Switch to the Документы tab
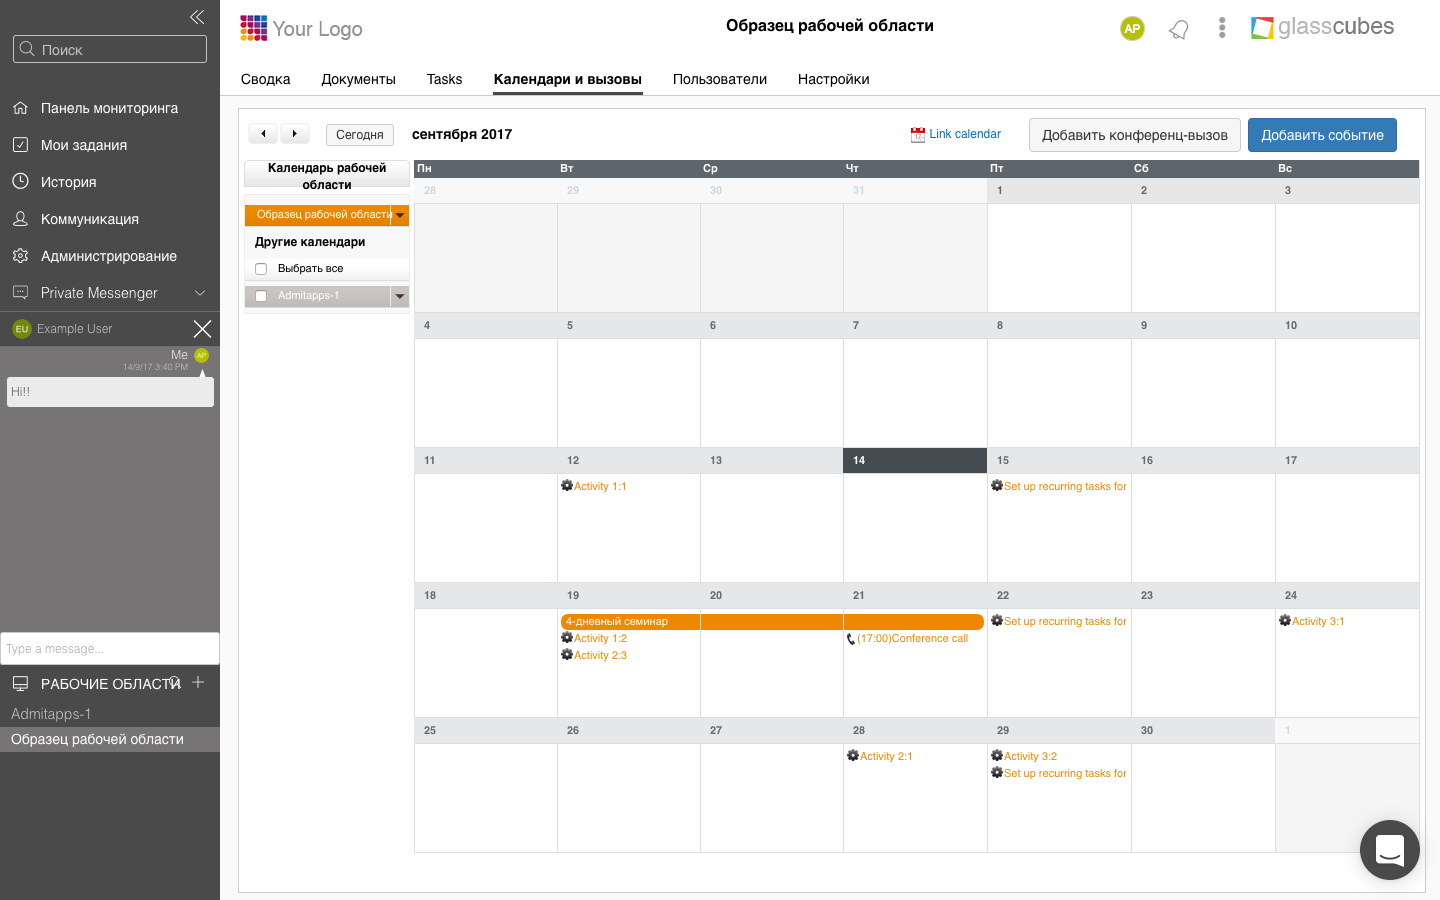This screenshot has width=1440, height=900. (x=358, y=79)
